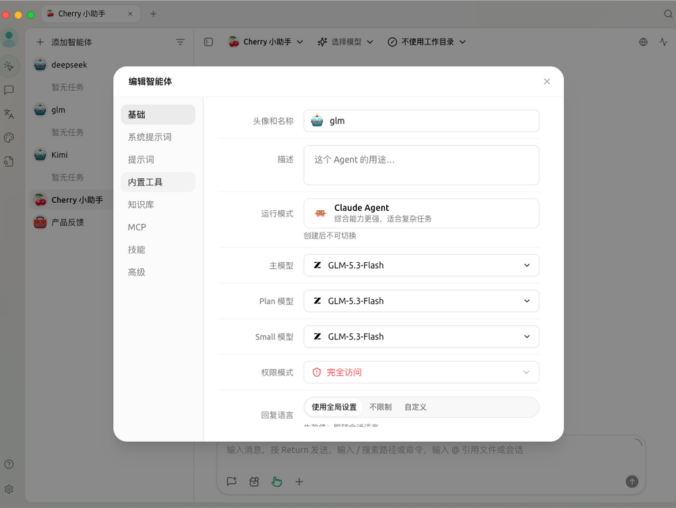The image size is (676, 508).
Task: Open the files icon in left rail
Action: [x=9, y=161]
